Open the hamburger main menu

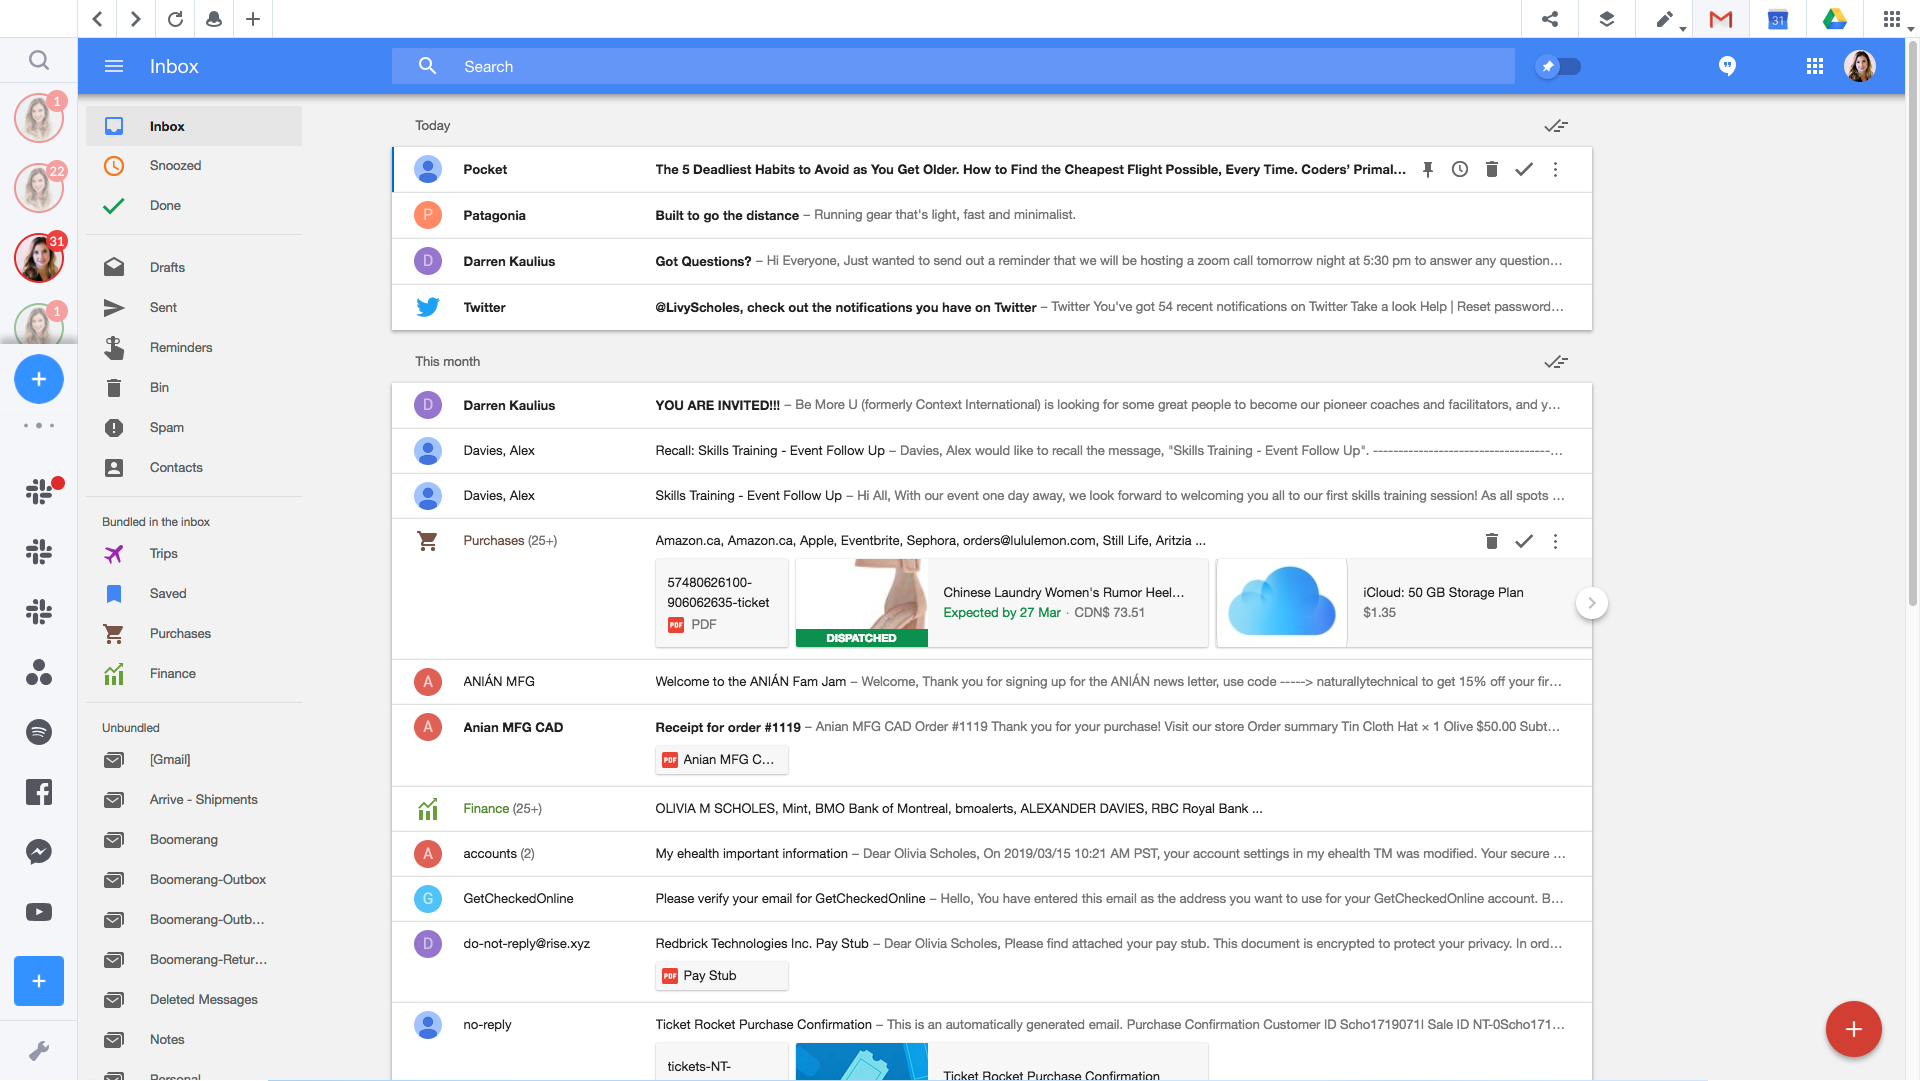(114, 66)
